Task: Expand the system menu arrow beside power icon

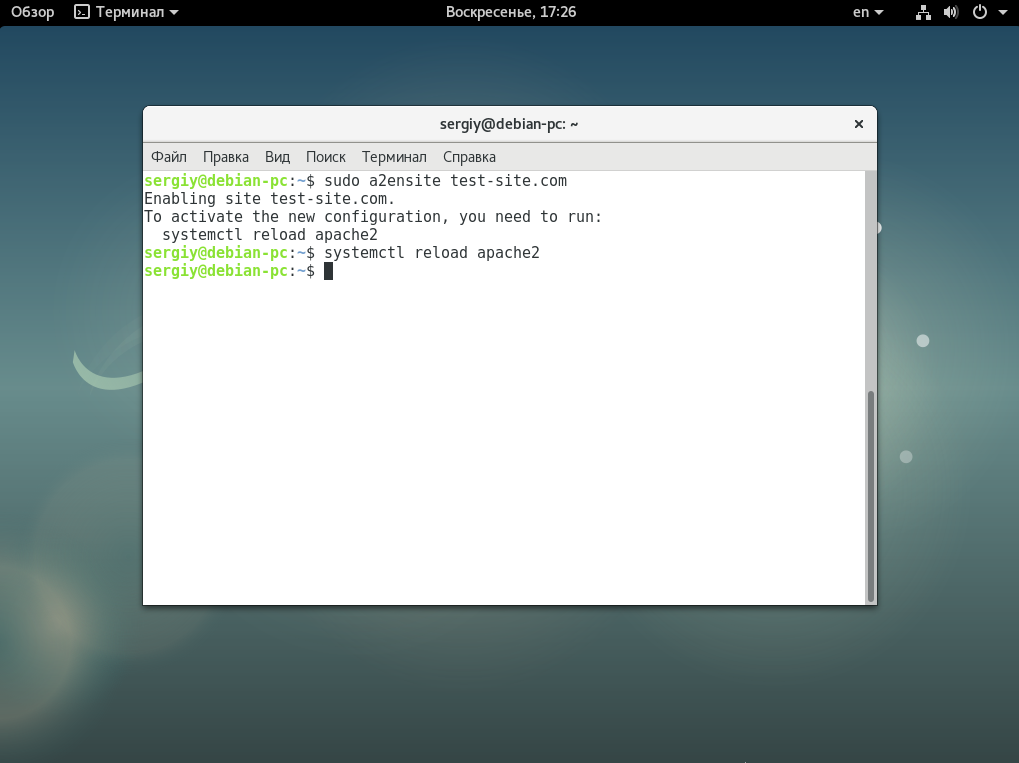Action: pyautogui.click(x=1002, y=13)
